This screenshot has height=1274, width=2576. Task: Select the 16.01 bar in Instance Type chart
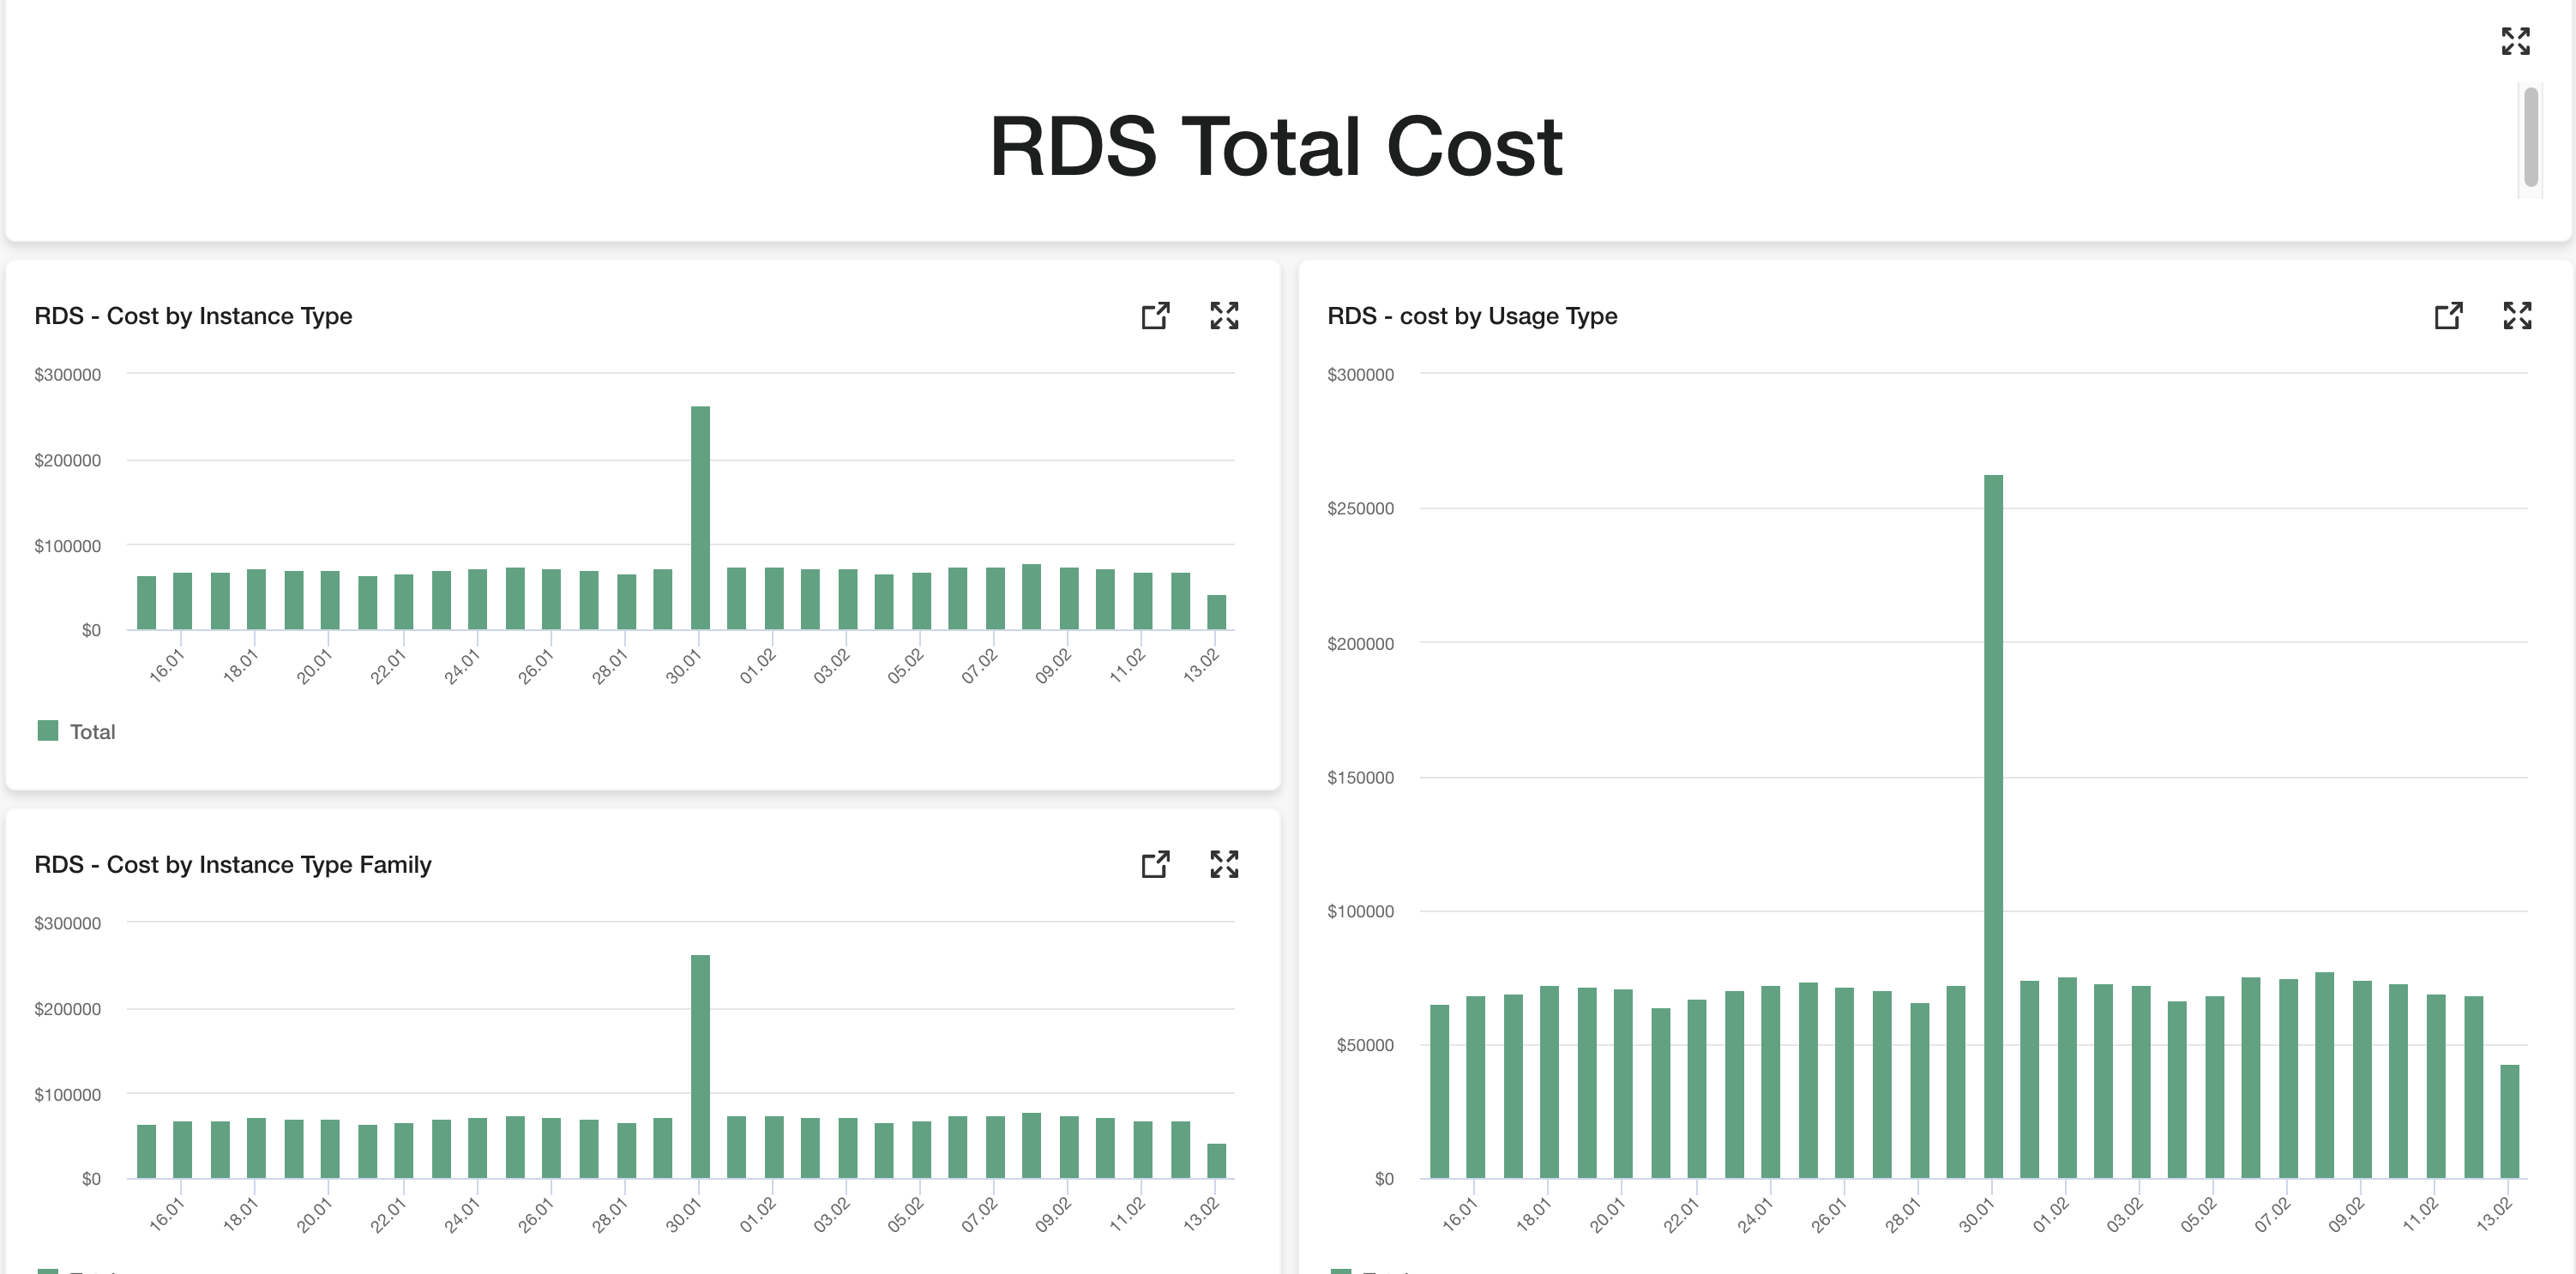182,600
